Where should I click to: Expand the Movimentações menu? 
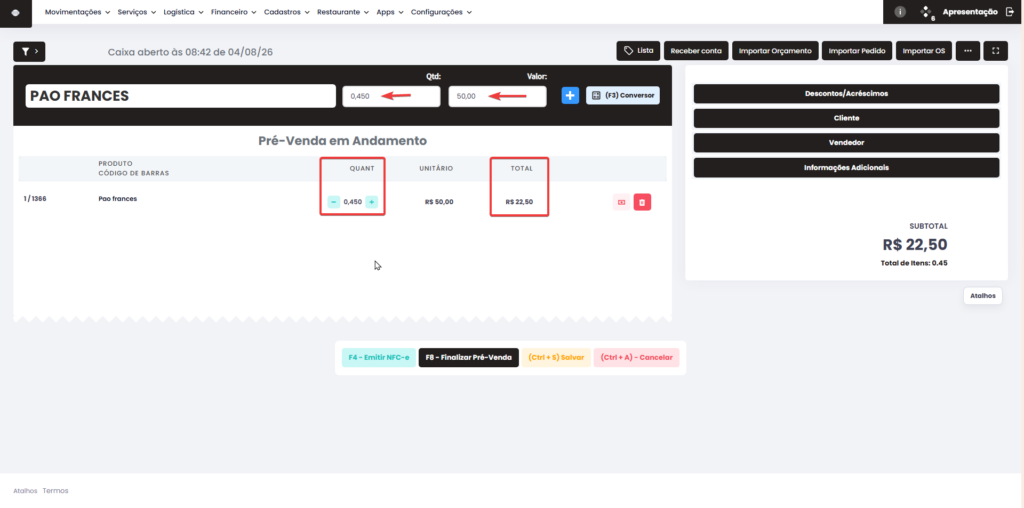click(77, 12)
